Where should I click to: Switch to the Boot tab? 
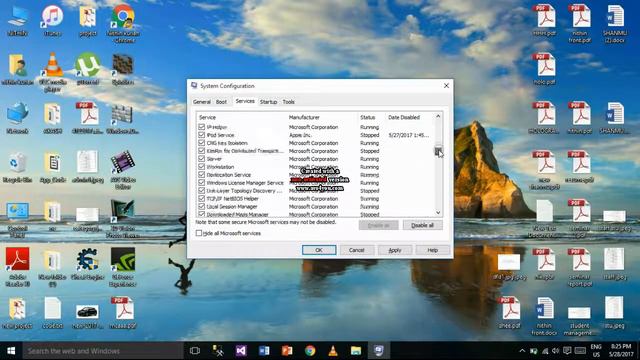point(221,102)
